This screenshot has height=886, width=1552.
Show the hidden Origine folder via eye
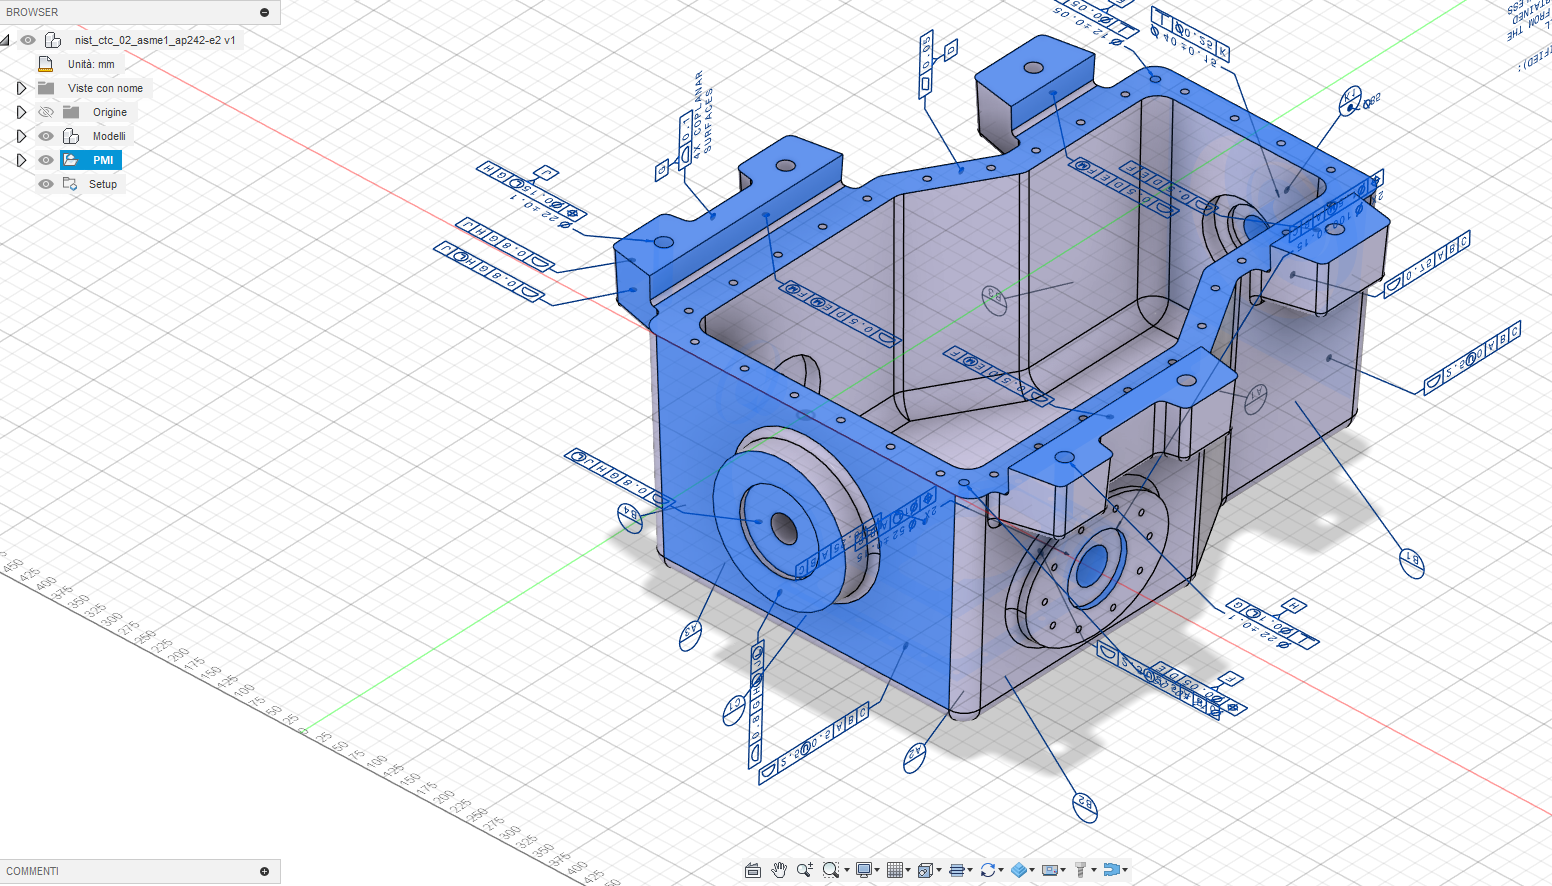click(46, 112)
